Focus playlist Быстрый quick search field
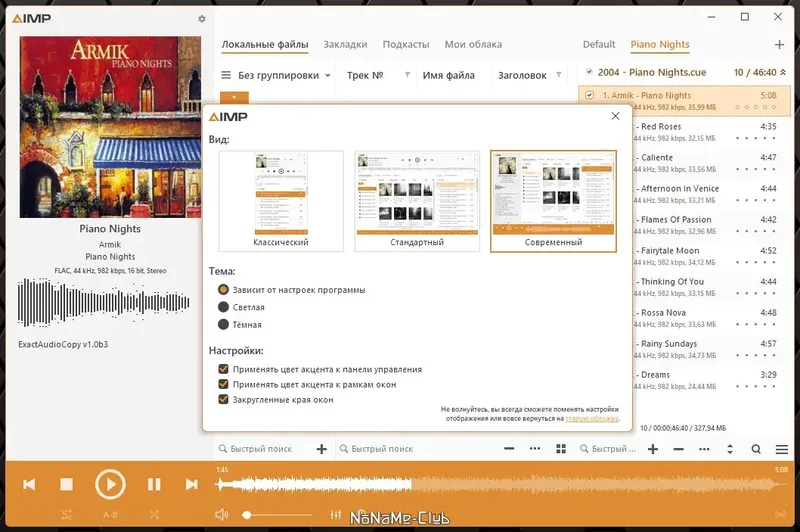Screen dimensions: 800x532 (608, 449)
